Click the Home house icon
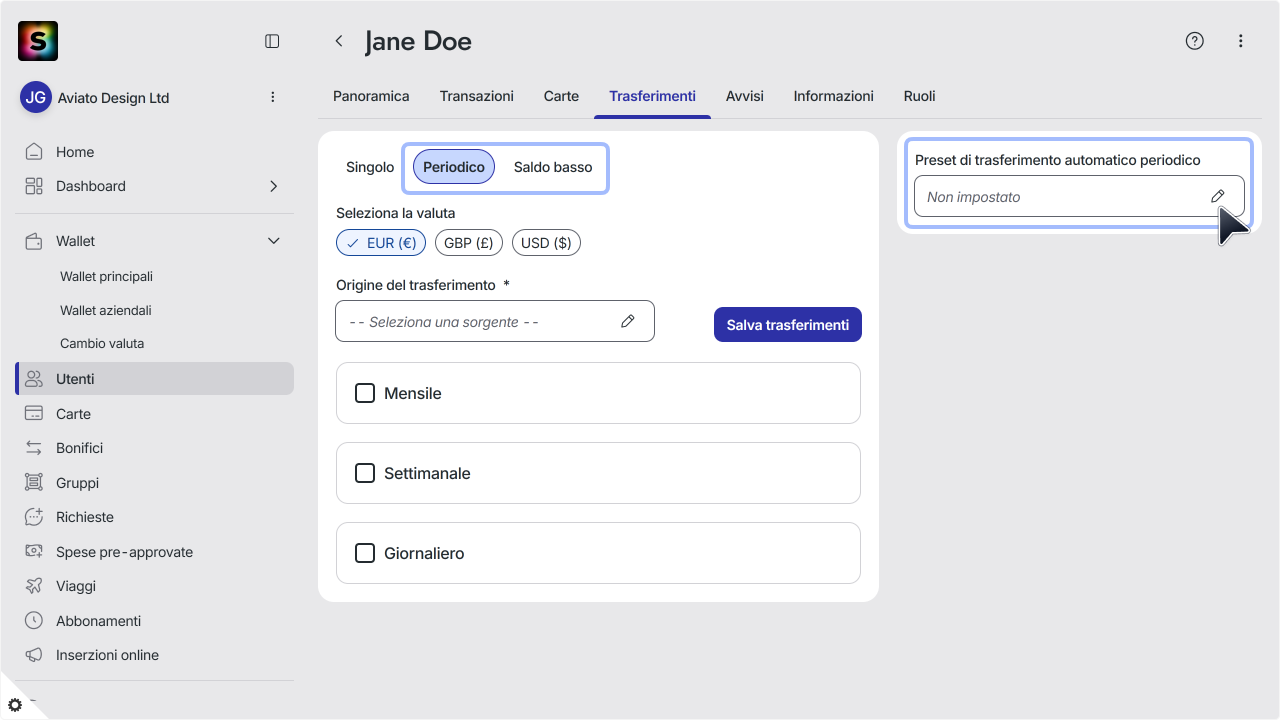 point(34,152)
